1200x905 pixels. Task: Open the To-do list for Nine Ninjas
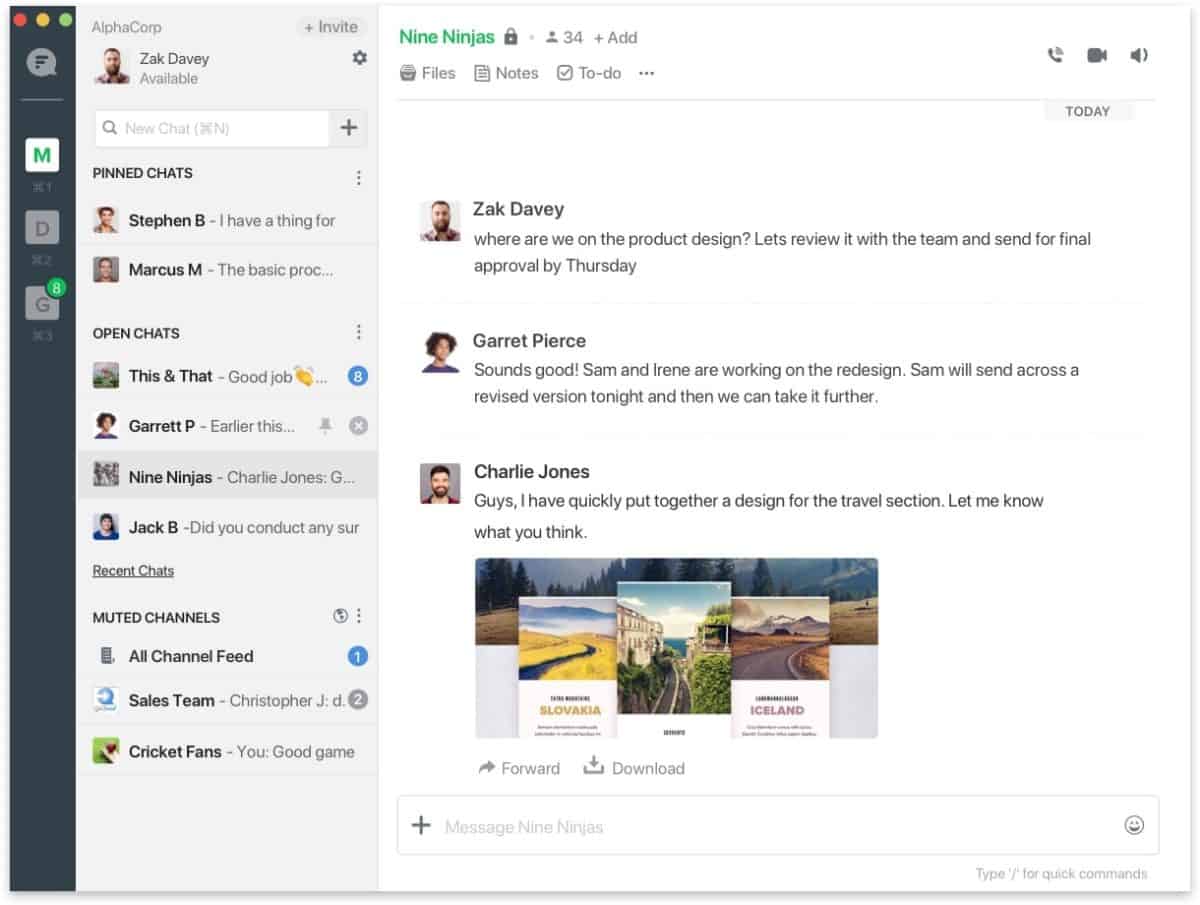(589, 72)
